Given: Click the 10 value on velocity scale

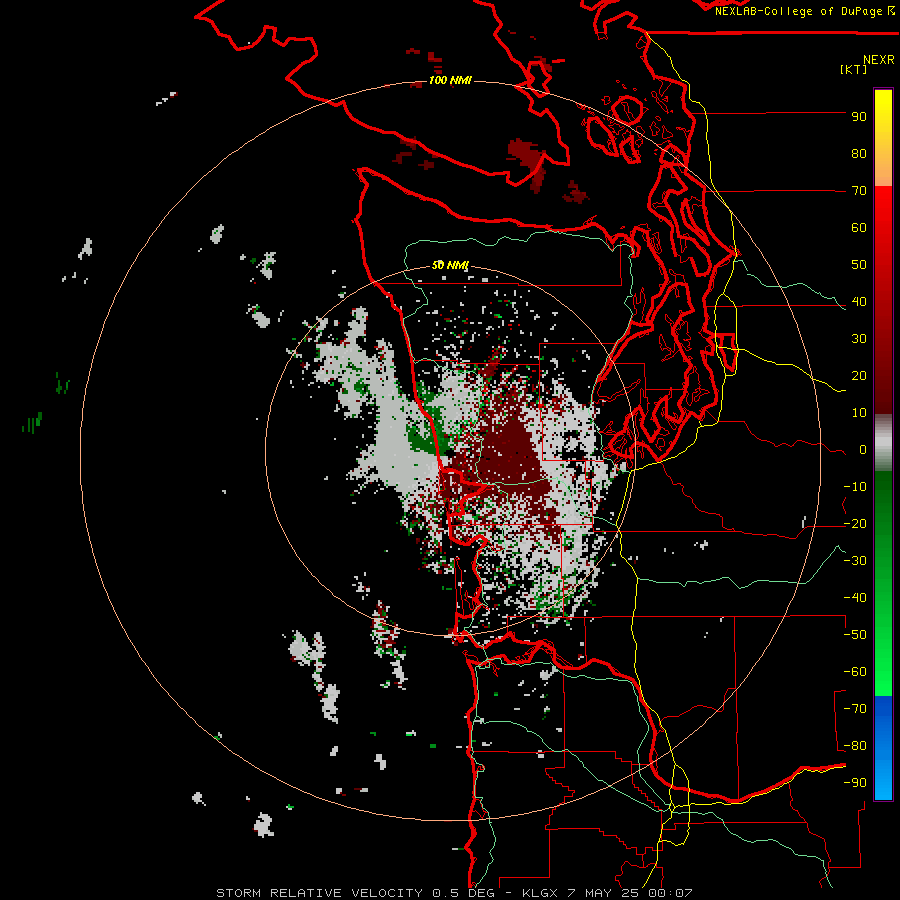Looking at the screenshot, I should pos(859,413).
